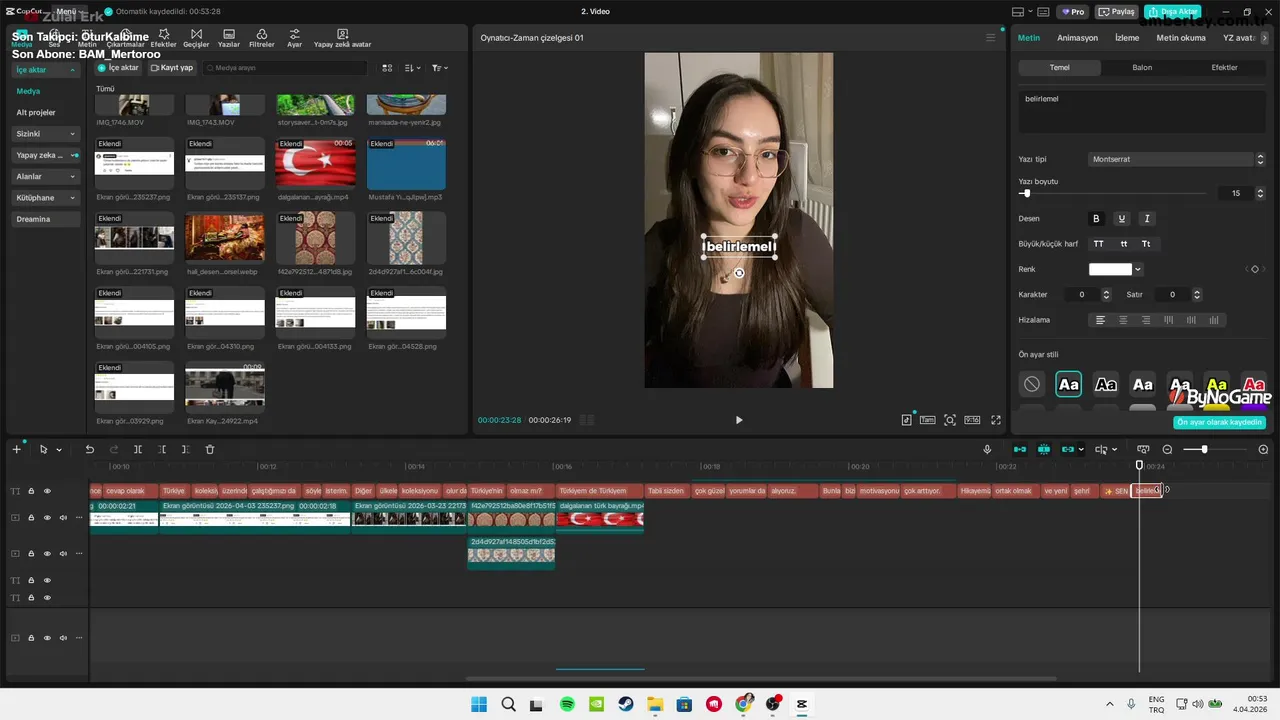Click the Paylaş share button
Screen dimensions: 1280x720
[x=1118, y=12]
